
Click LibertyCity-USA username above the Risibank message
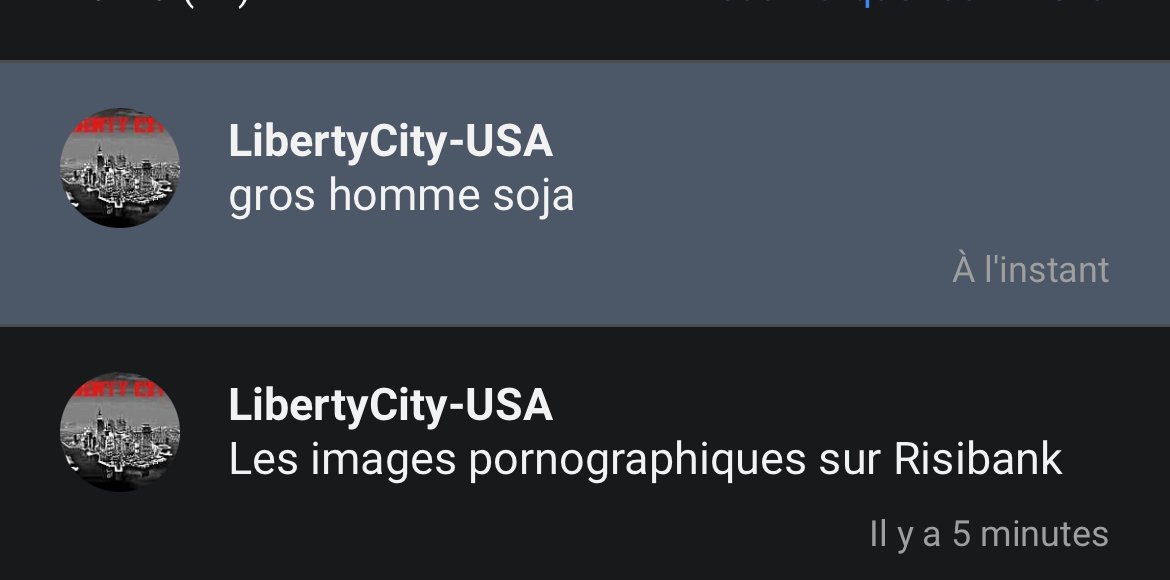pyautogui.click(x=390, y=405)
